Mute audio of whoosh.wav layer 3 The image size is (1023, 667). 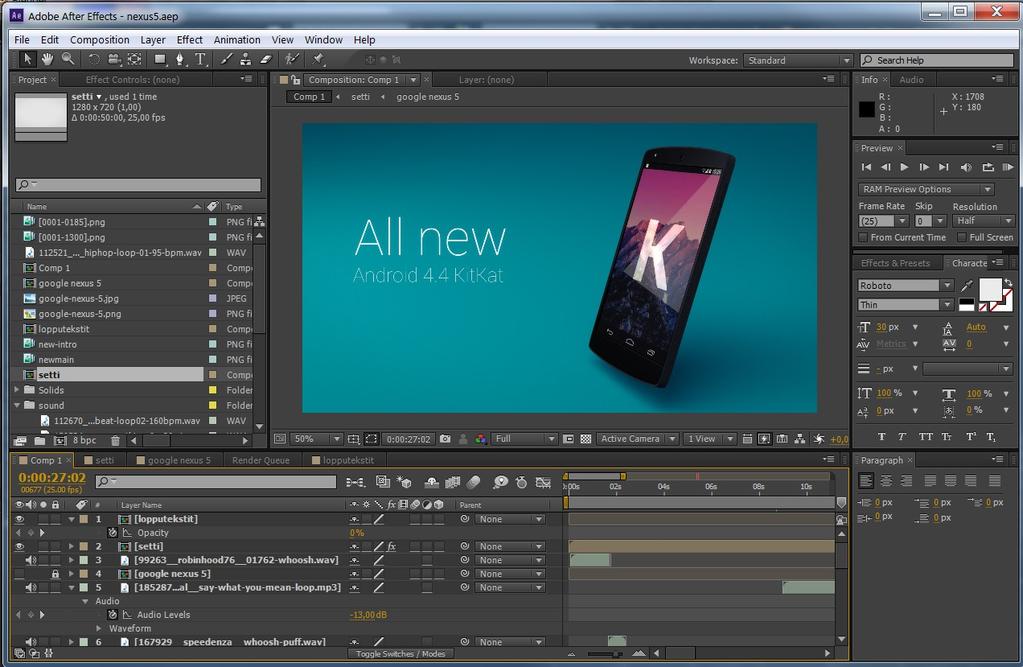pyautogui.click(x=31, y=561)
